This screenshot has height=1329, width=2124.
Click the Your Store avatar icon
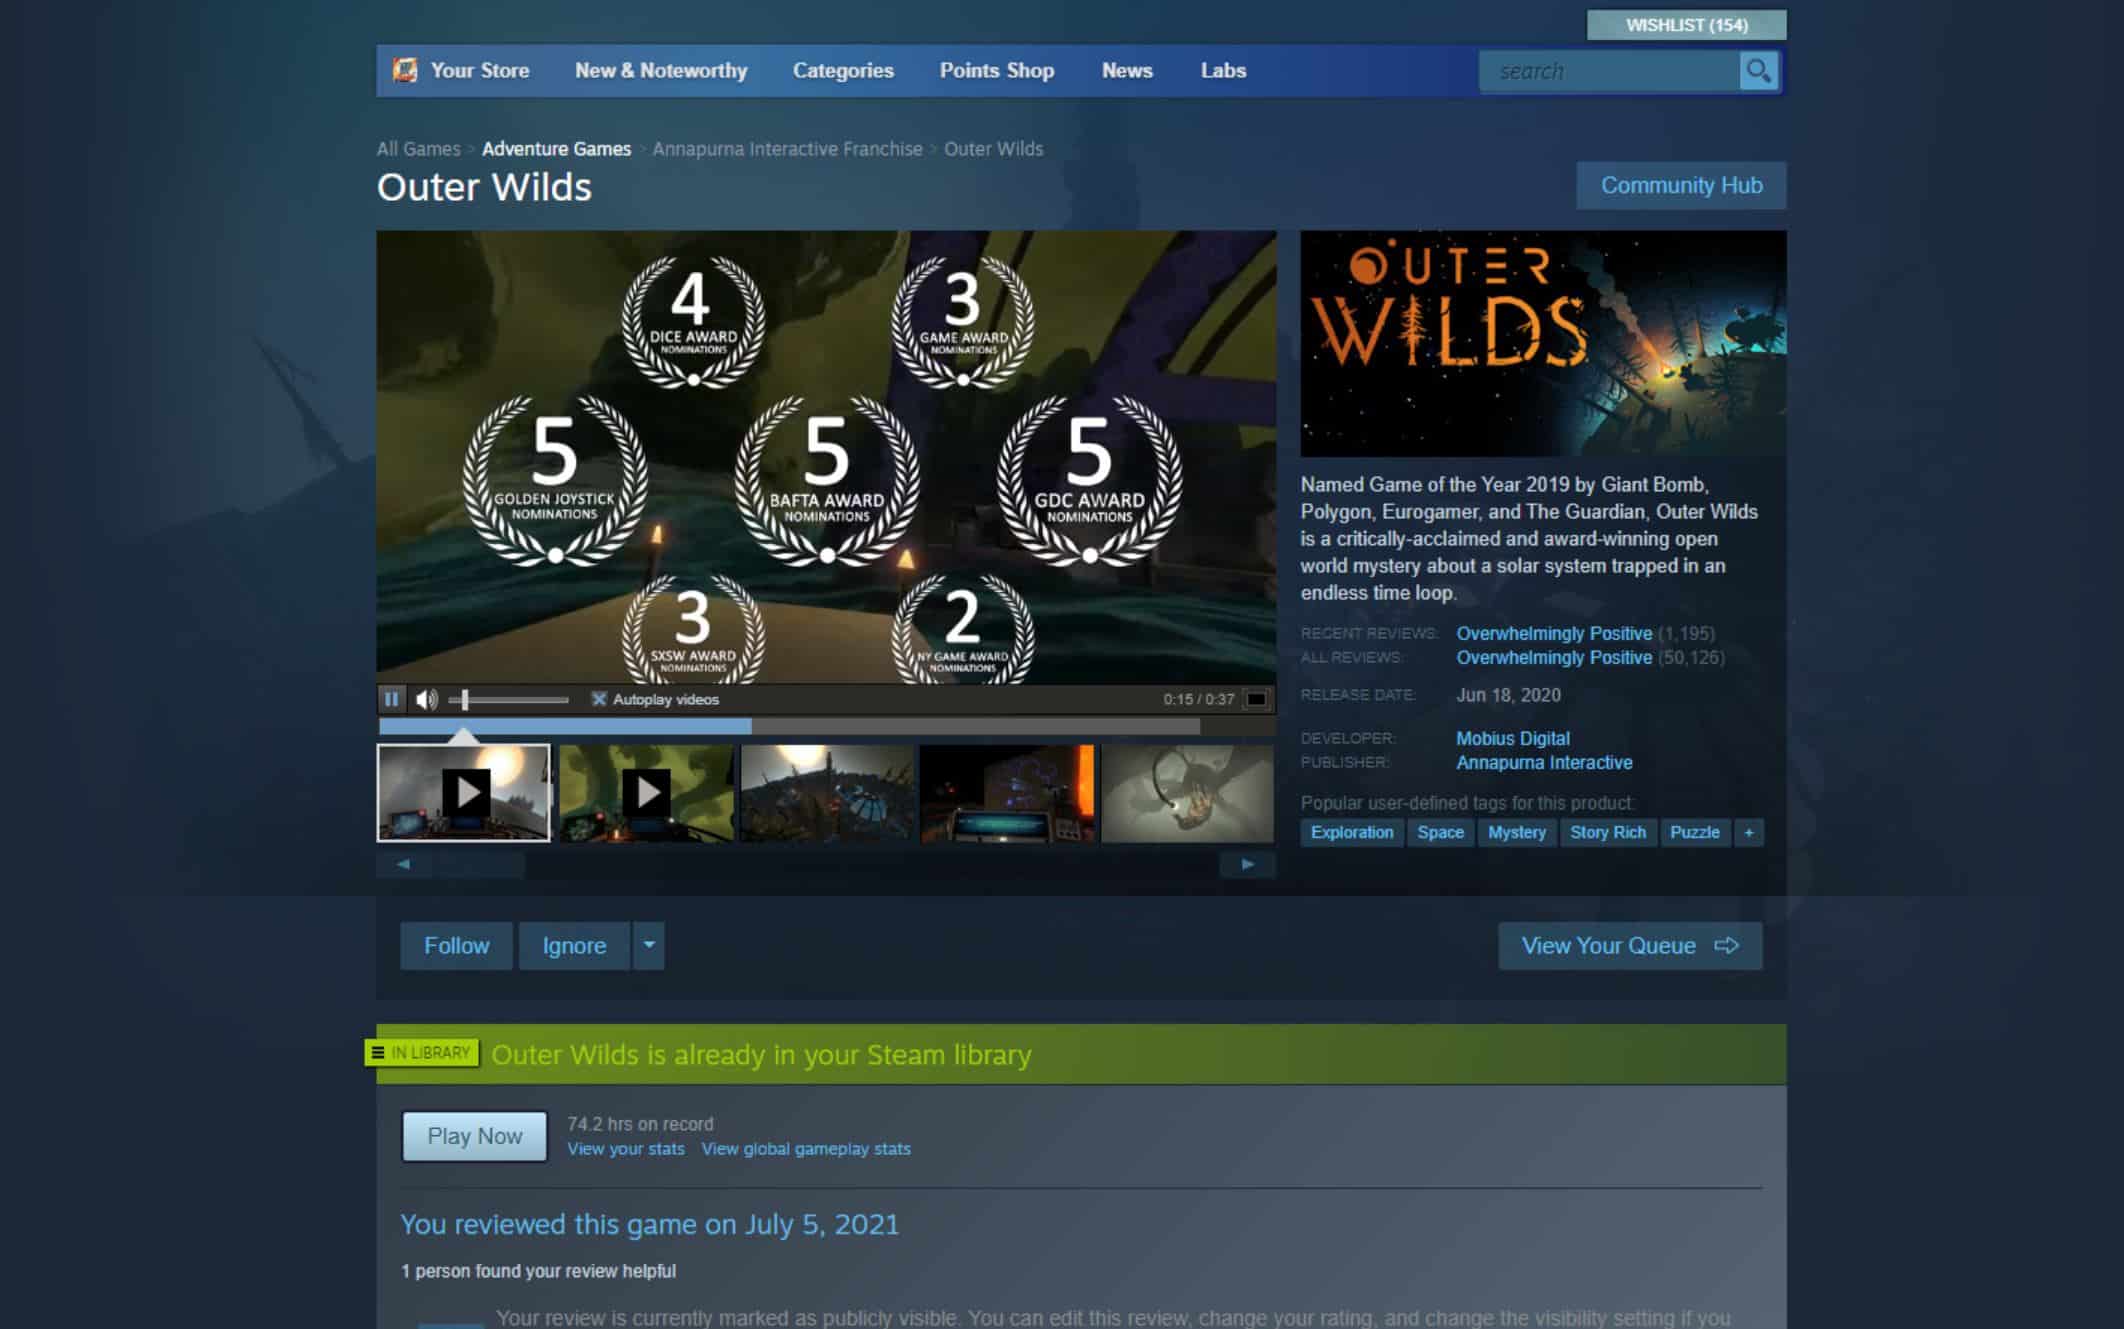405,70
